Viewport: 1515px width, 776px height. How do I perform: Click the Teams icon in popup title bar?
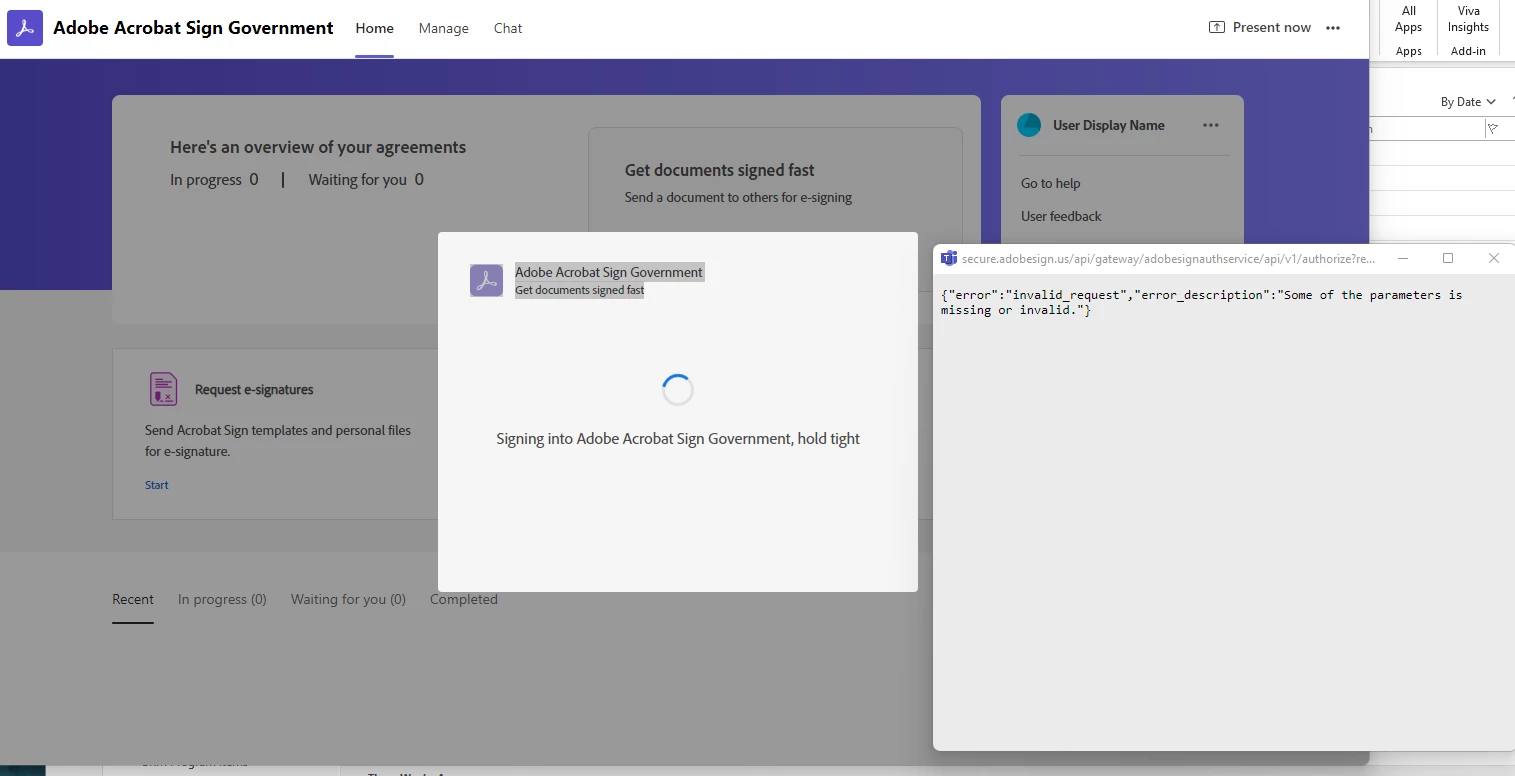tap(949, 258)
